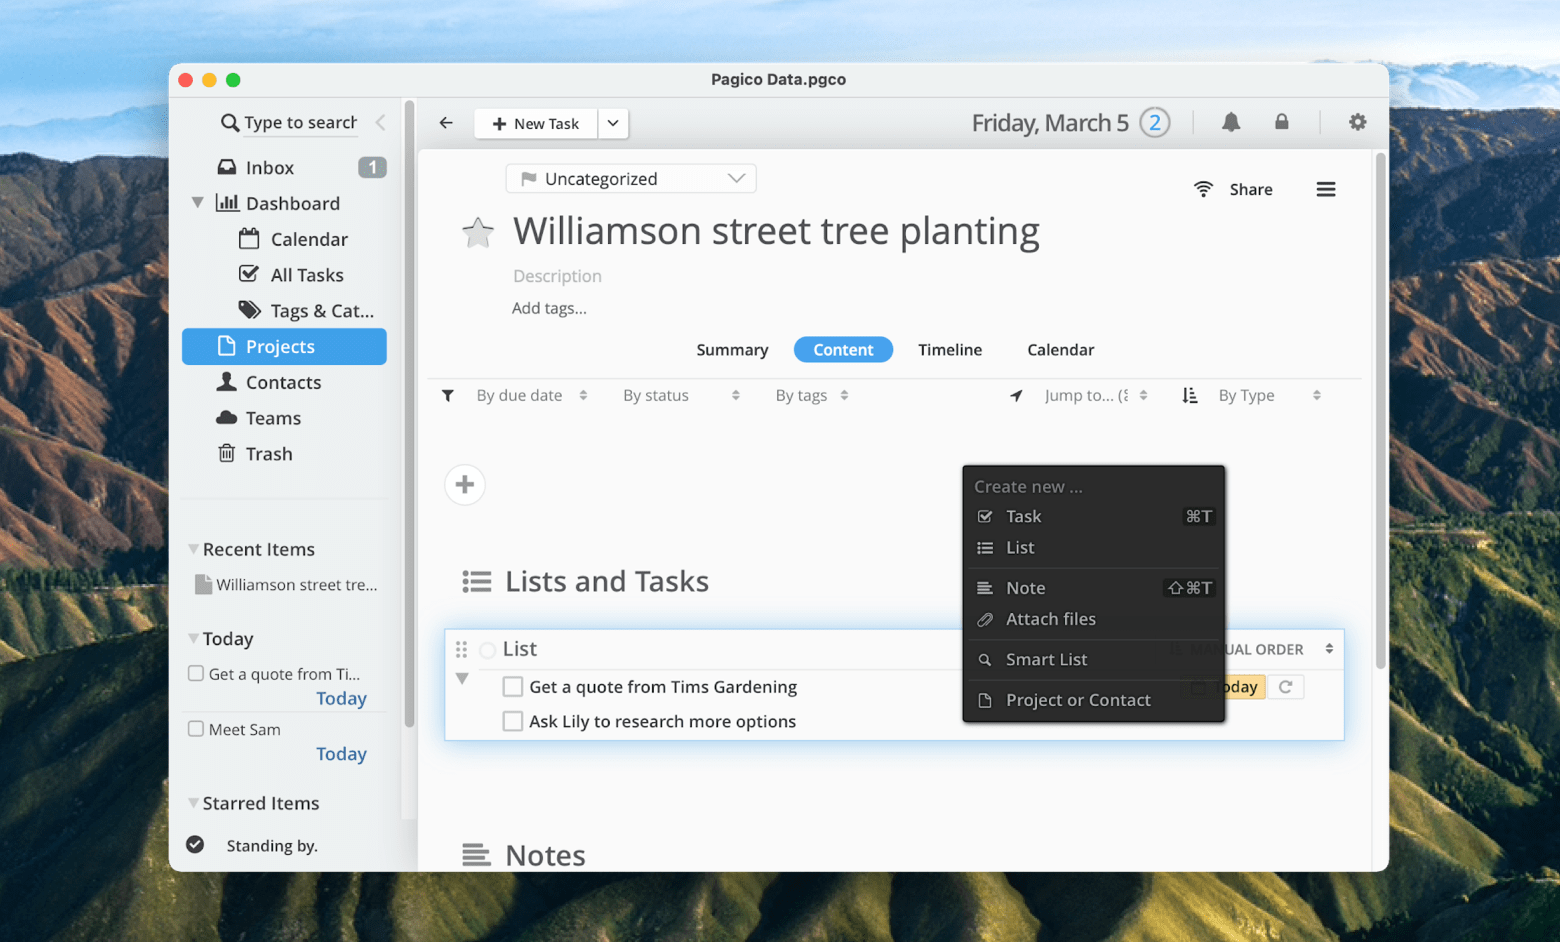Choose Task from Create new menu
The height and width of the screenshot is (942, 1560).
[1094, 517]
